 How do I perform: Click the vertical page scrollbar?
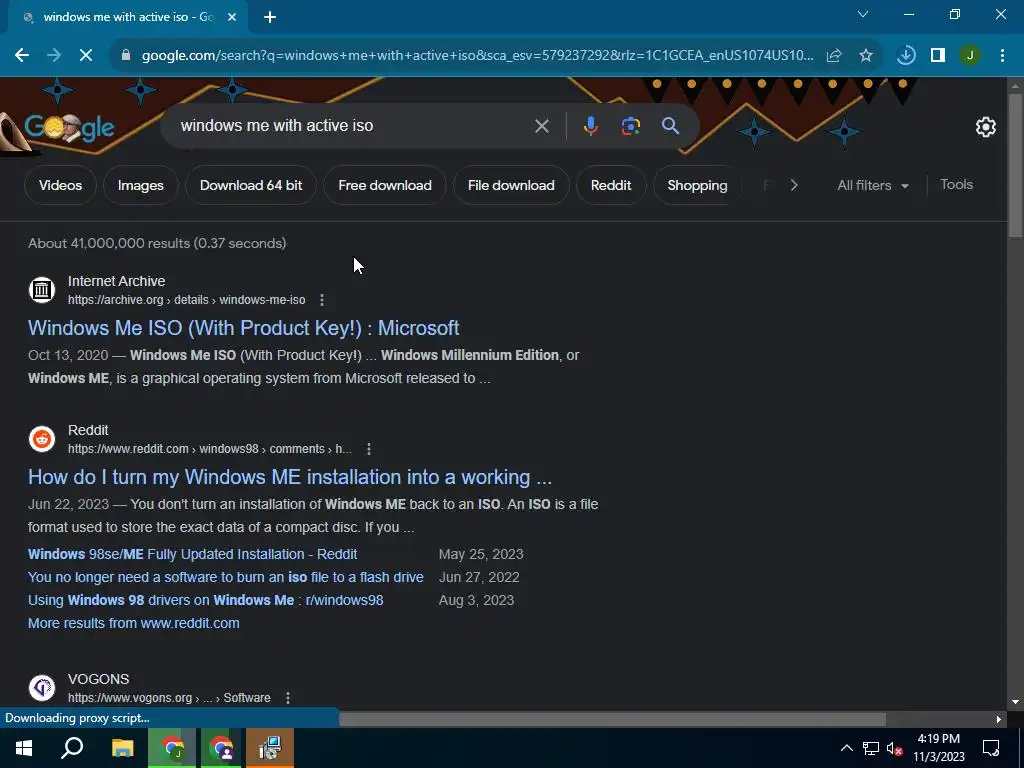click(x=1016, y=166)
